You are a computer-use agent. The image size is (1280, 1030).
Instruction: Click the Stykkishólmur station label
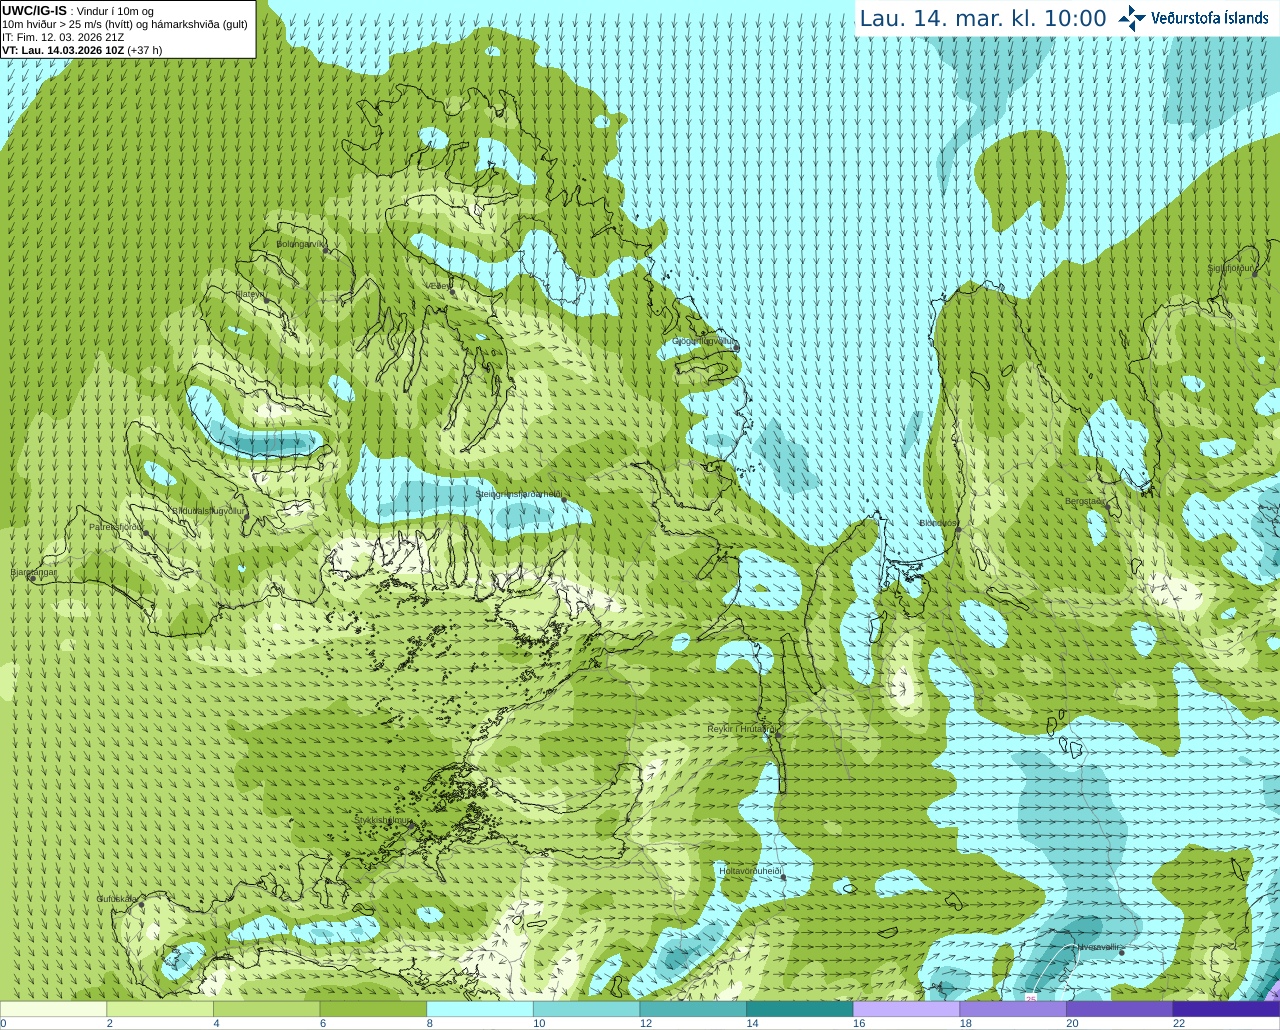pos(383,819)
